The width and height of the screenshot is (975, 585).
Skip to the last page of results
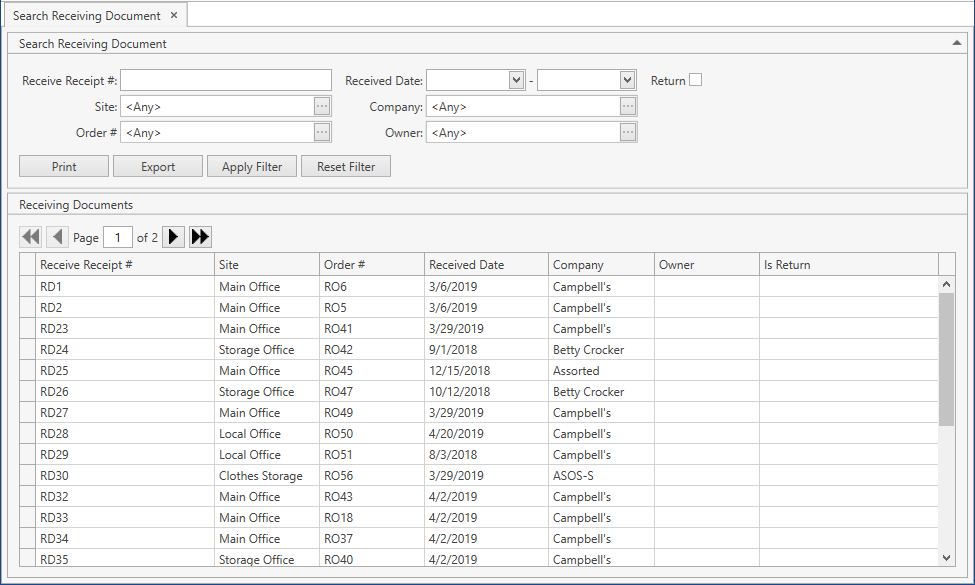click(x=199, y=236)
